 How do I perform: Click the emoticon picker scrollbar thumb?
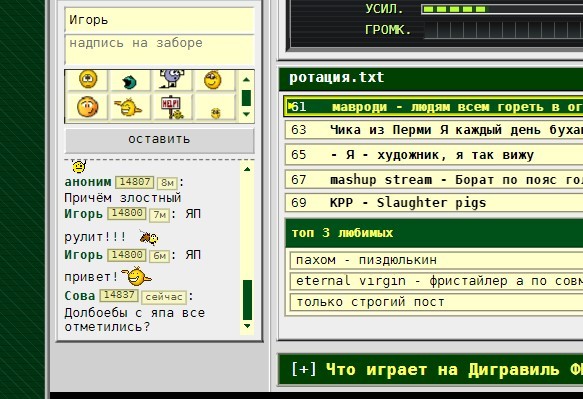[246, 98]
